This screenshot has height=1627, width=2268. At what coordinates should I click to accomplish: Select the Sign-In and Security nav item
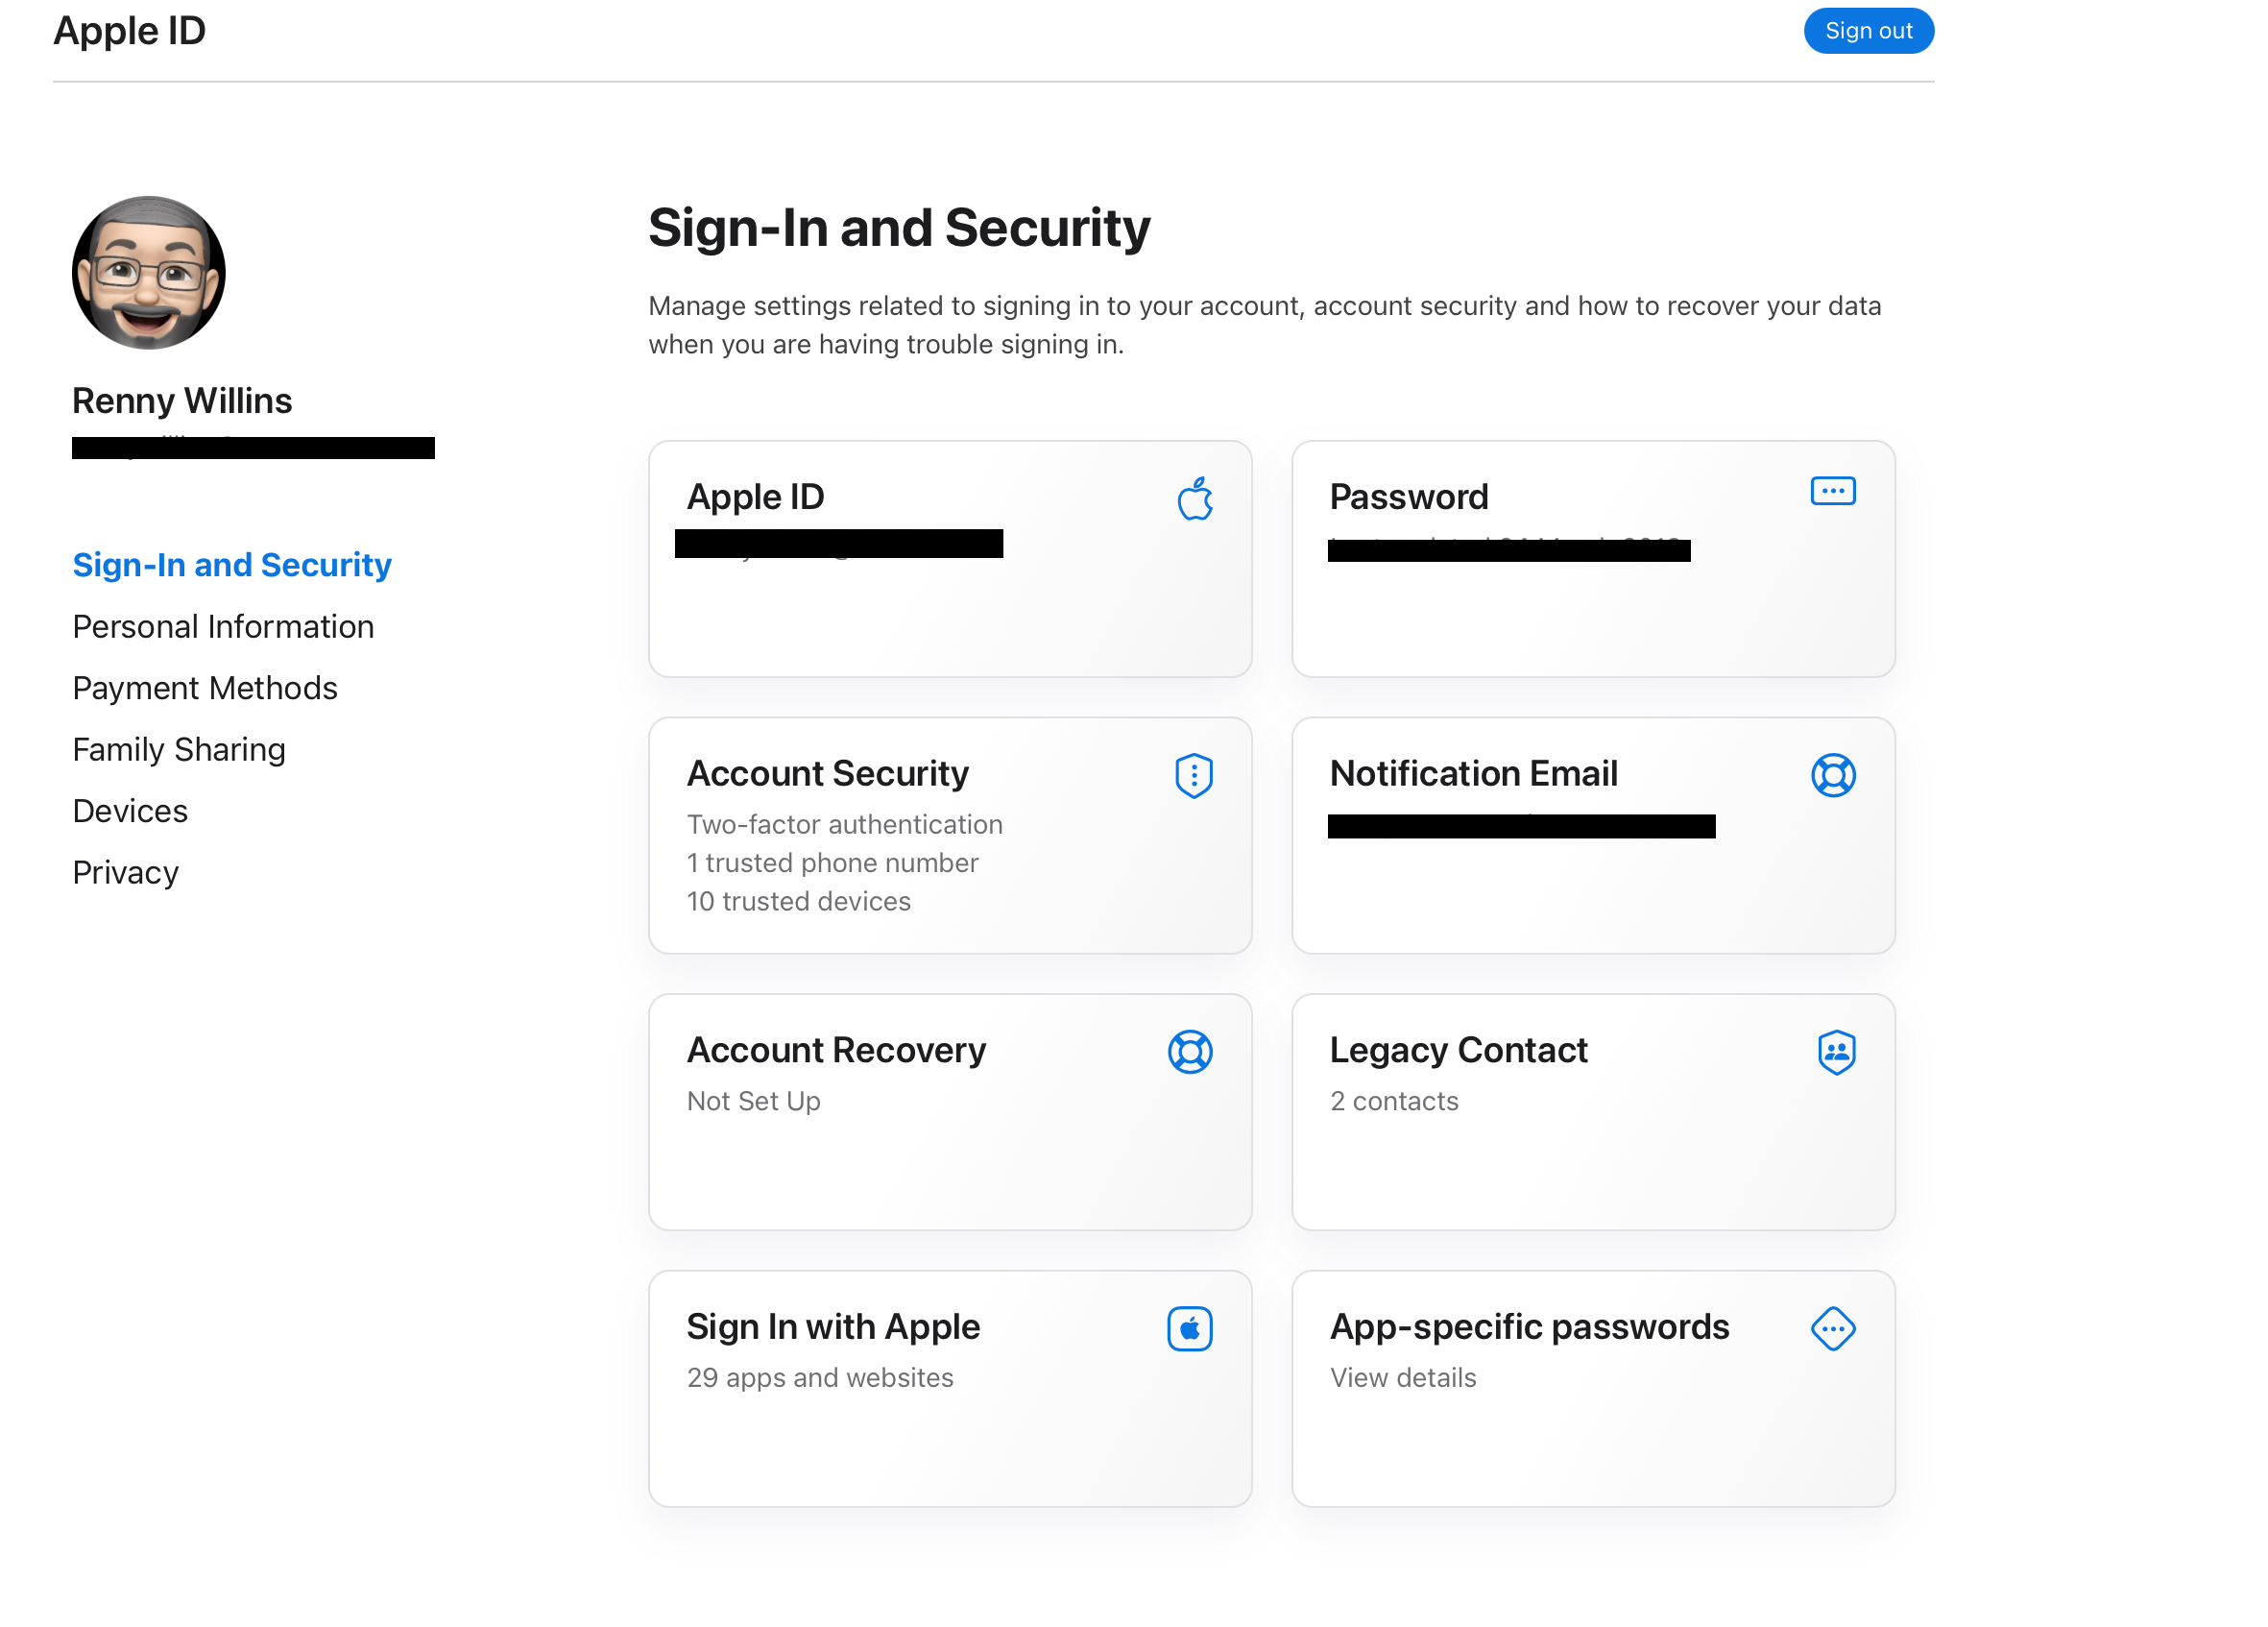click(231, 565)
